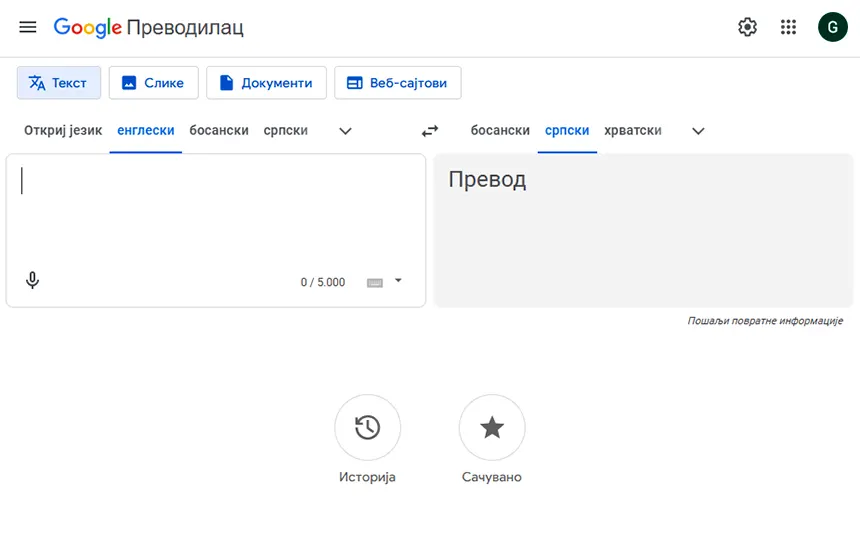
Task: Open the settings gear
Action: tap(747, 27)
